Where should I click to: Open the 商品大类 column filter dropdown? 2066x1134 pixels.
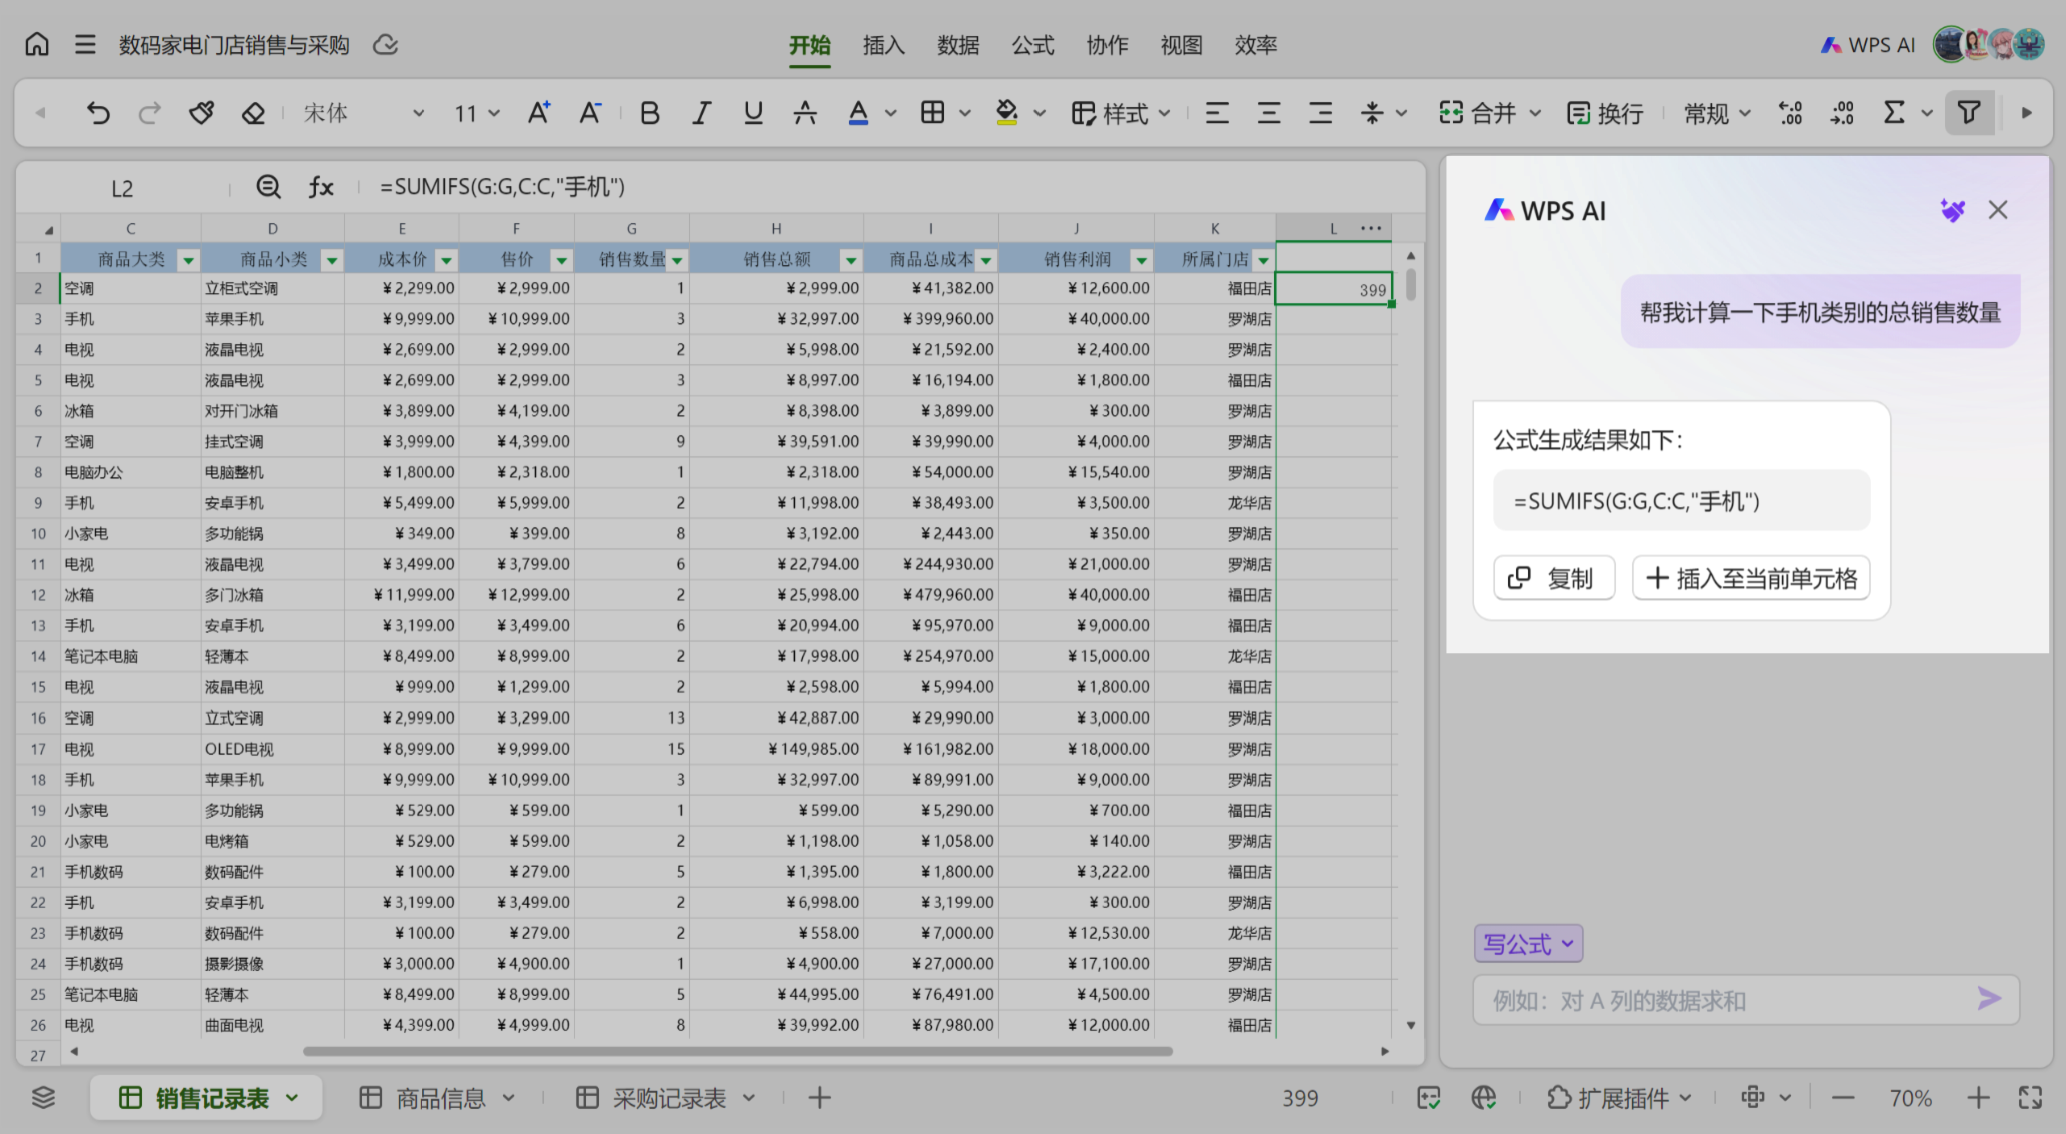coord(187,260)
